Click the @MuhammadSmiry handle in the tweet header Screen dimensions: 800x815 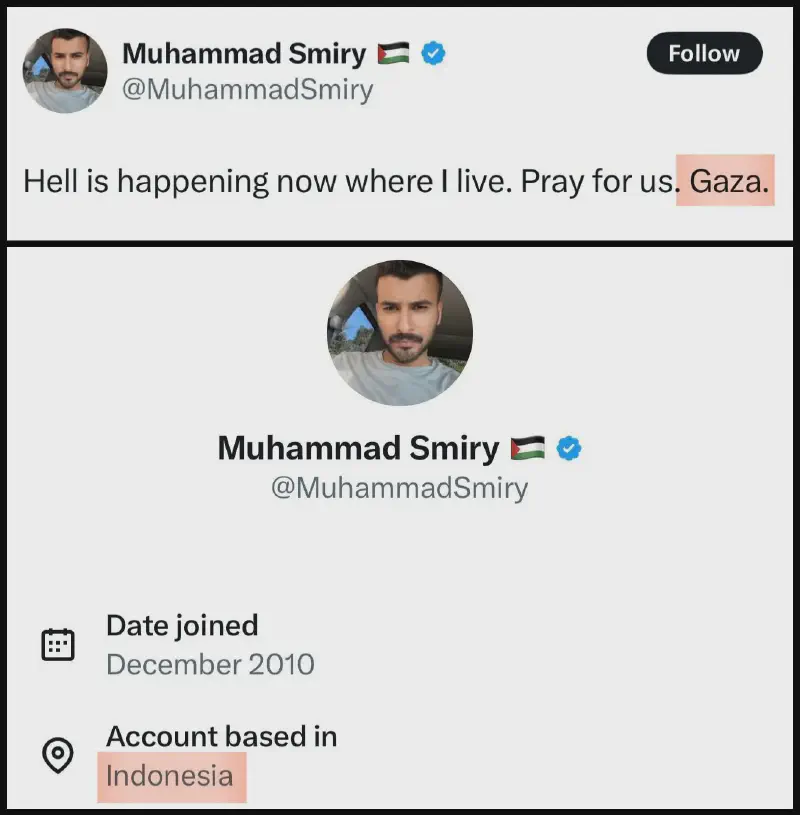click(x=247, y=90)
